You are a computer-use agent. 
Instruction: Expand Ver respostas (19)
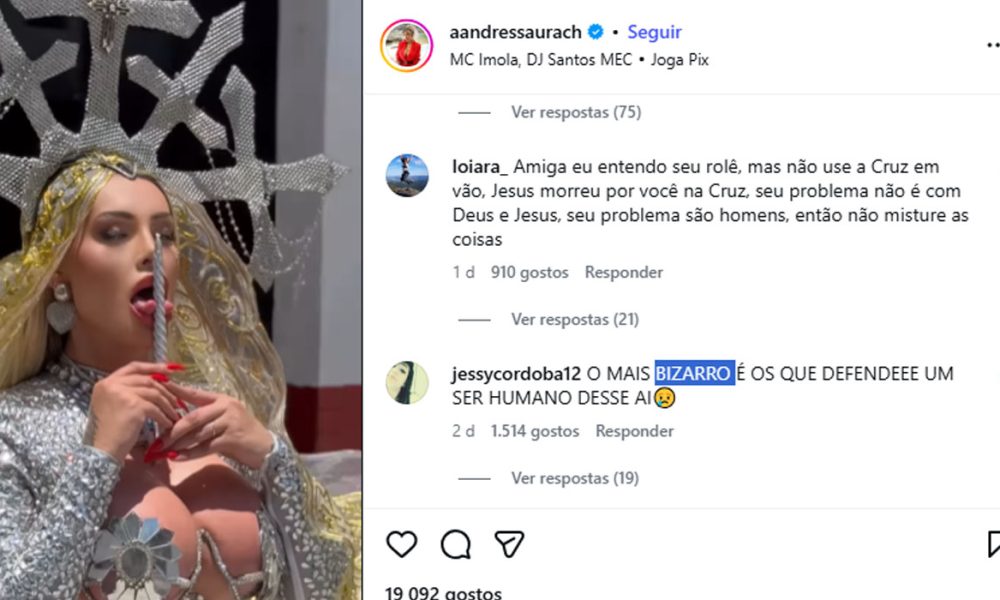pyautogui.click(x=575, y=478)
